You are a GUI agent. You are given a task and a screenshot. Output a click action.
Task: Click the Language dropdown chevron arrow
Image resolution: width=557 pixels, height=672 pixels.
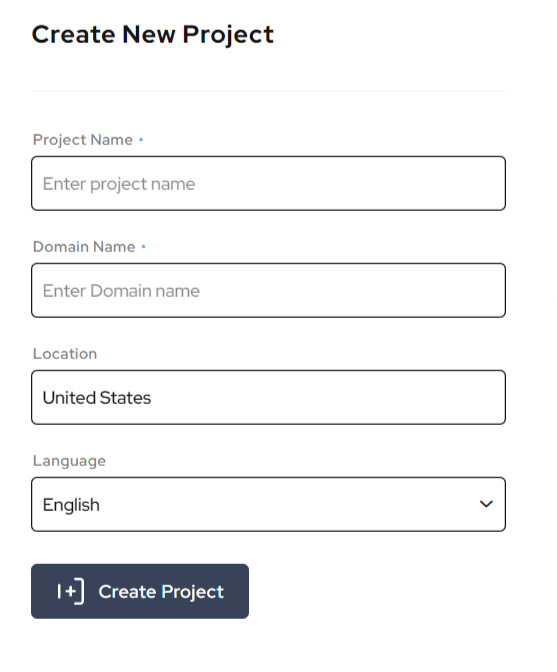click(x=486, y=504)
